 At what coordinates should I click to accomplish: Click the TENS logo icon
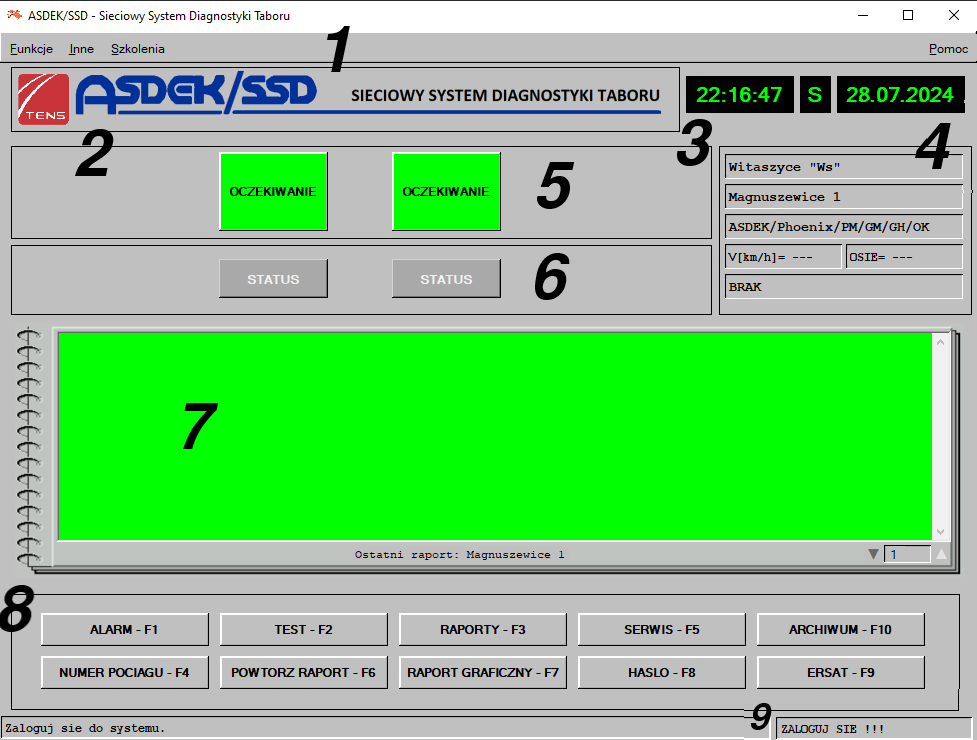pos(44,99)
